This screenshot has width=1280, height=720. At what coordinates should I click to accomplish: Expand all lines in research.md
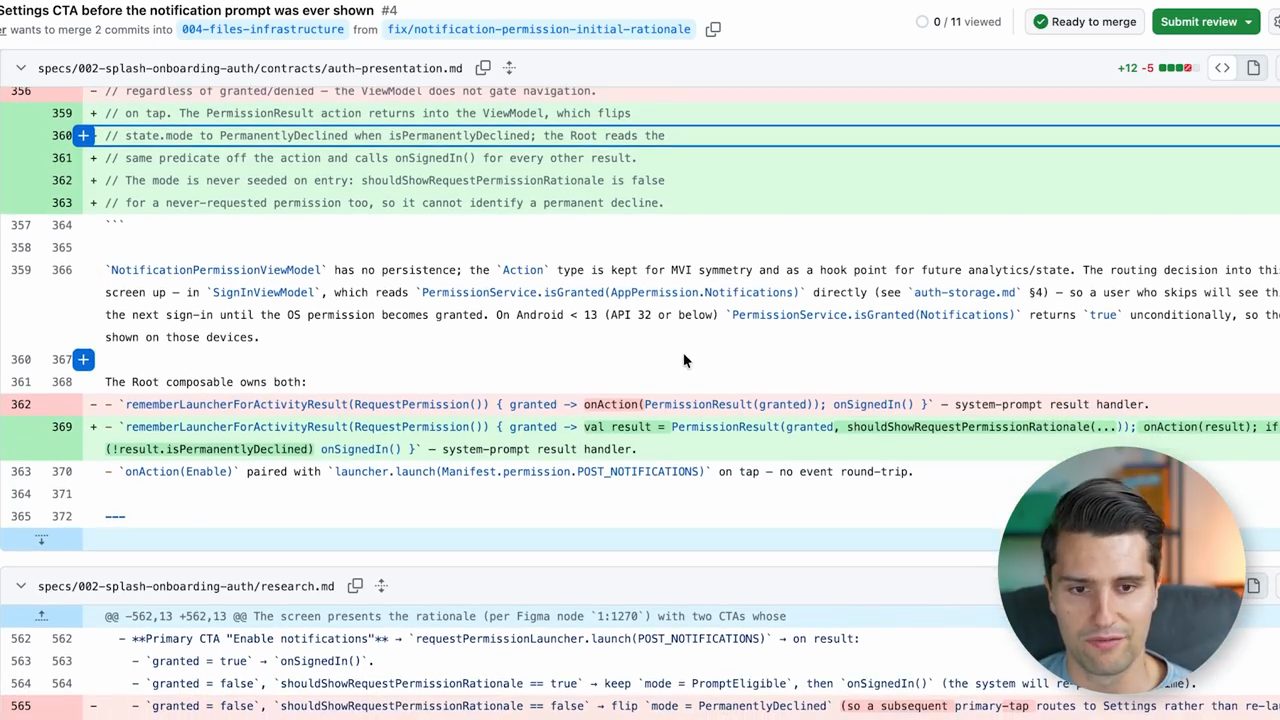[x=381, y=586]
